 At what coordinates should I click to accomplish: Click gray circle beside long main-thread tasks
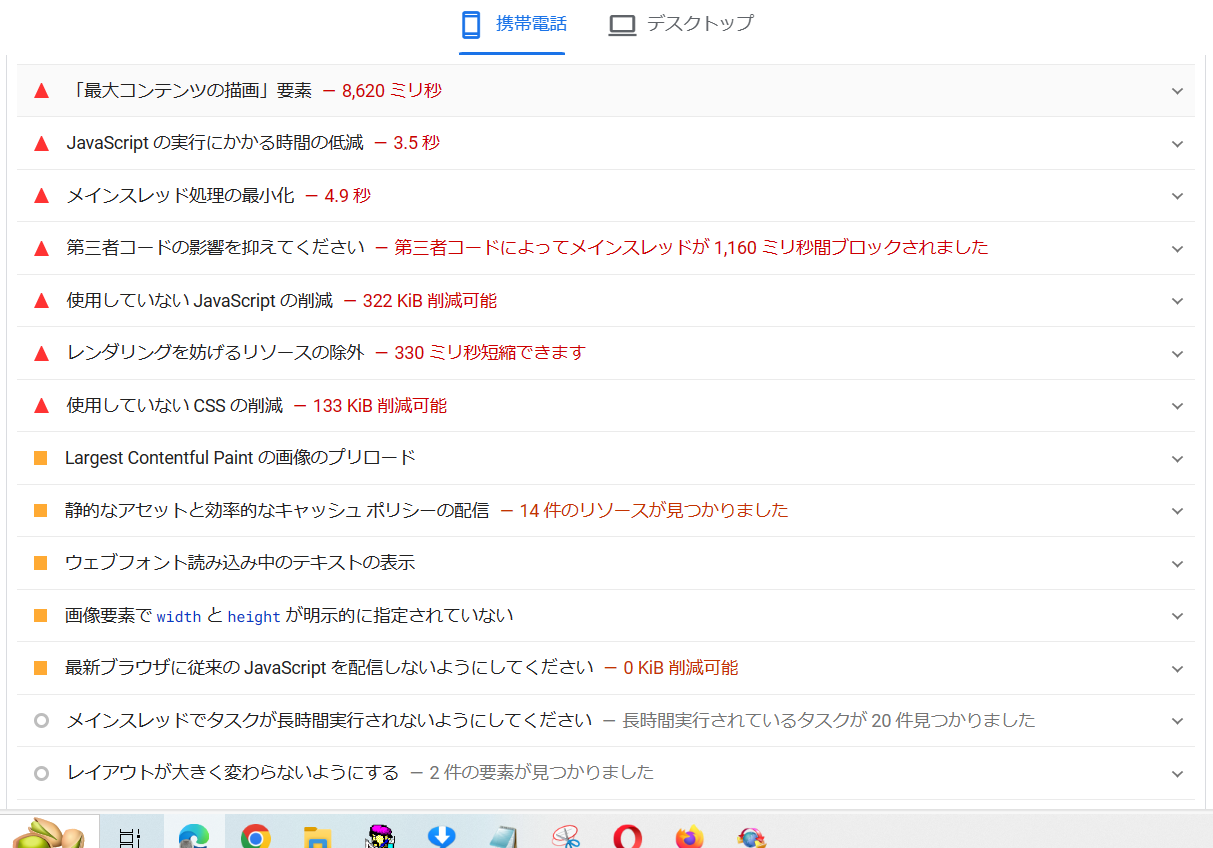click(41, 720)
